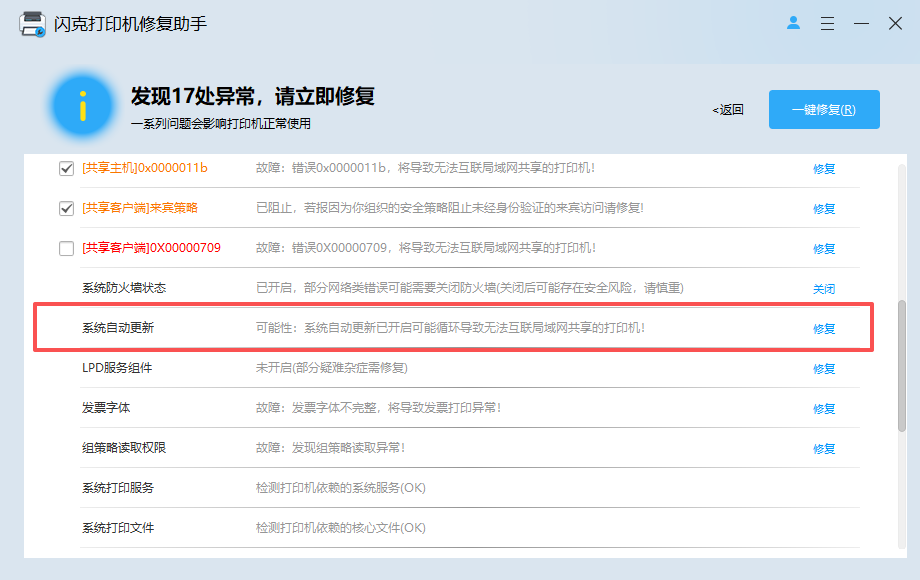Click 修复 for 发票字体

(x=824, y=408)
